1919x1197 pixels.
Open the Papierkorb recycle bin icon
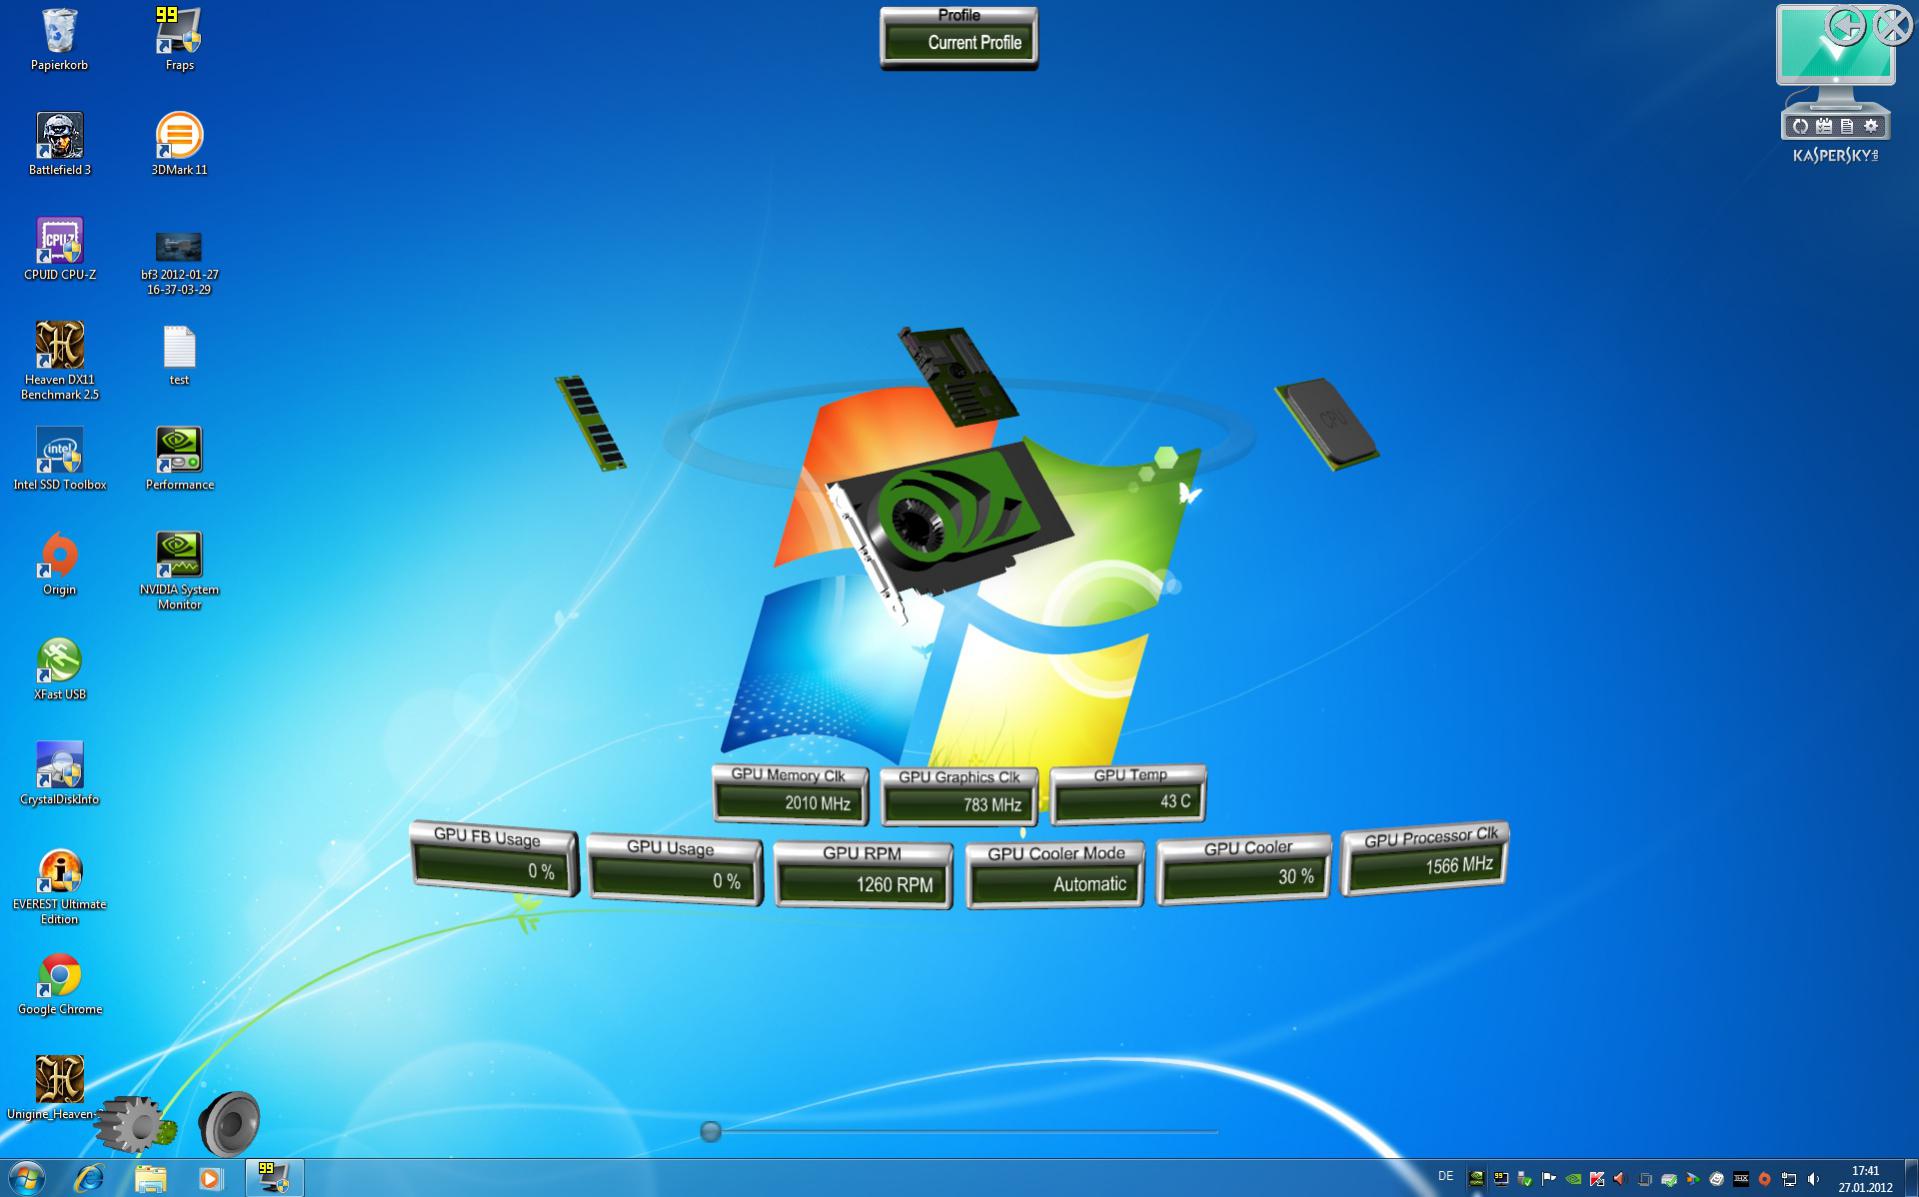tap(59, 40)
